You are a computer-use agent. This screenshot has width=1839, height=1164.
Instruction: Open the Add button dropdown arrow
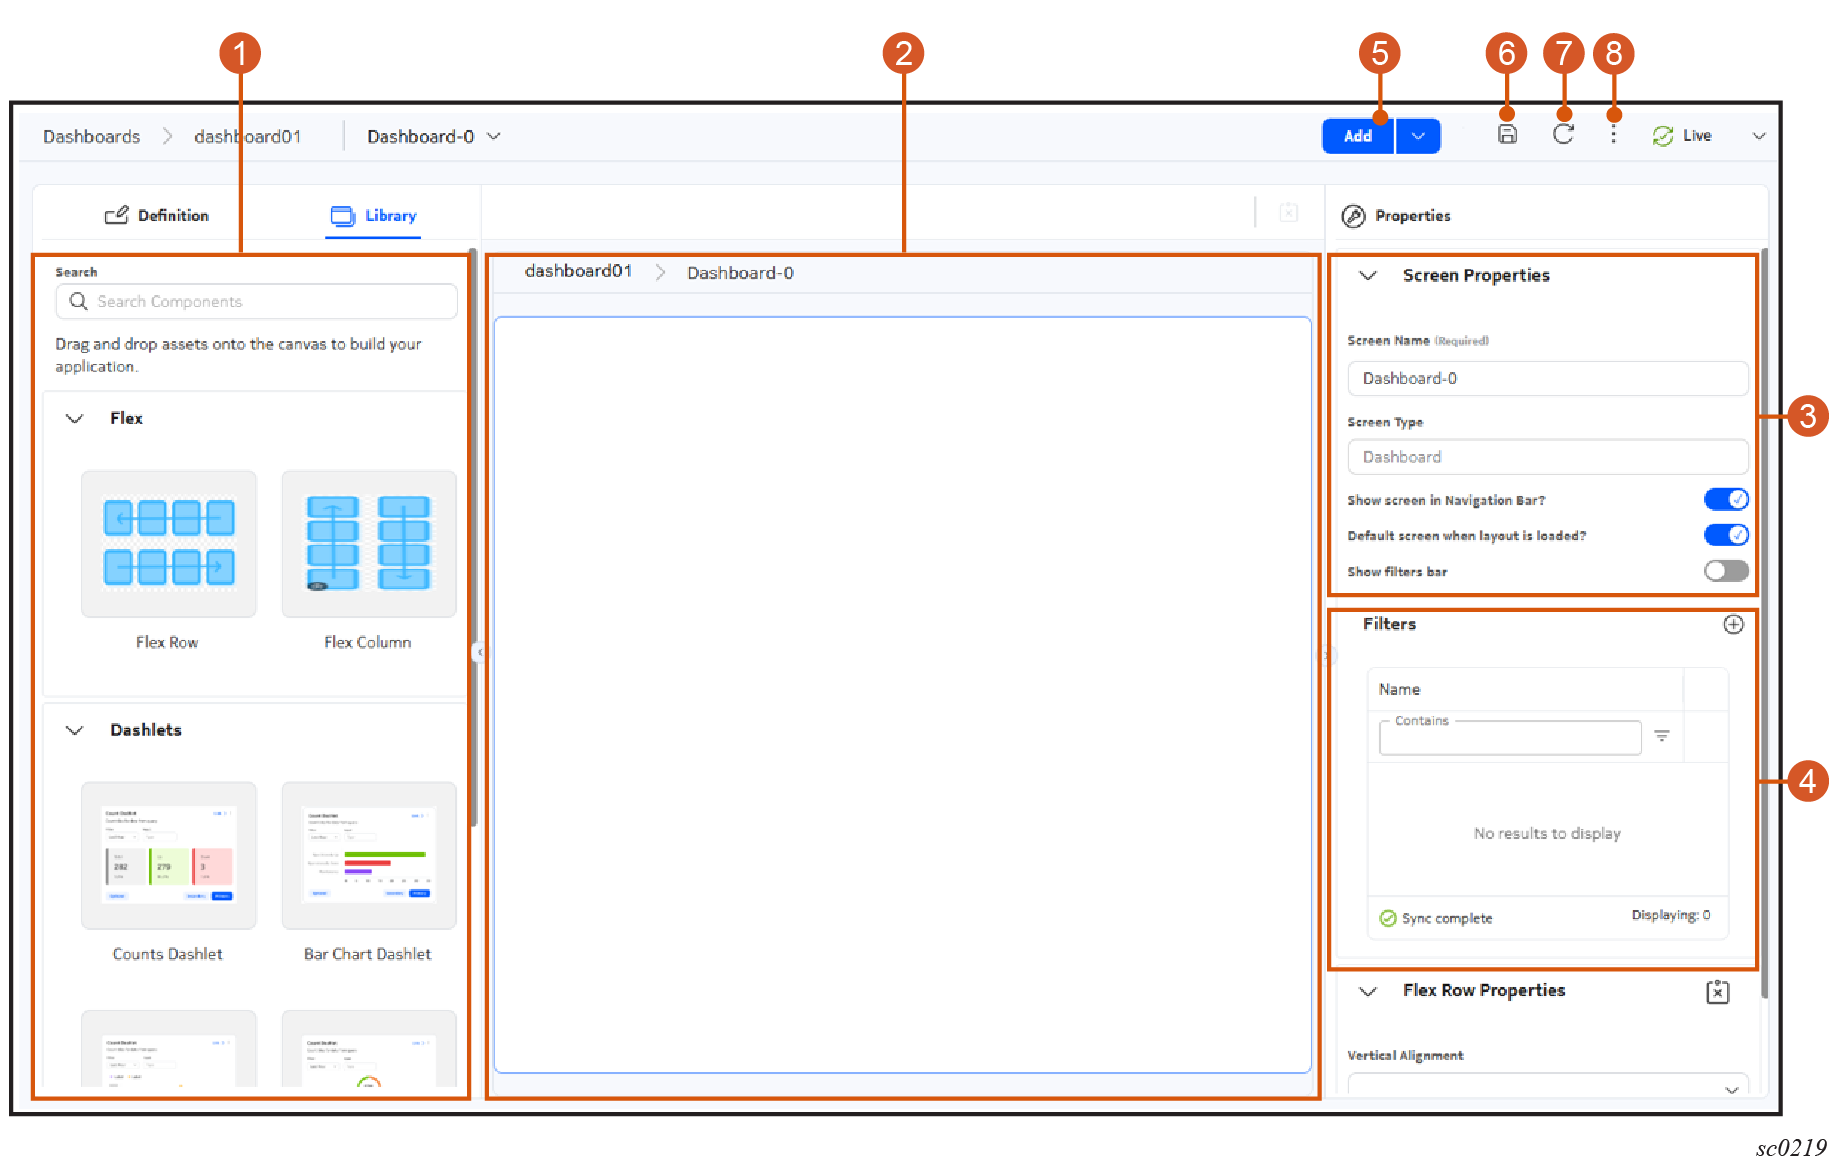1418,136
